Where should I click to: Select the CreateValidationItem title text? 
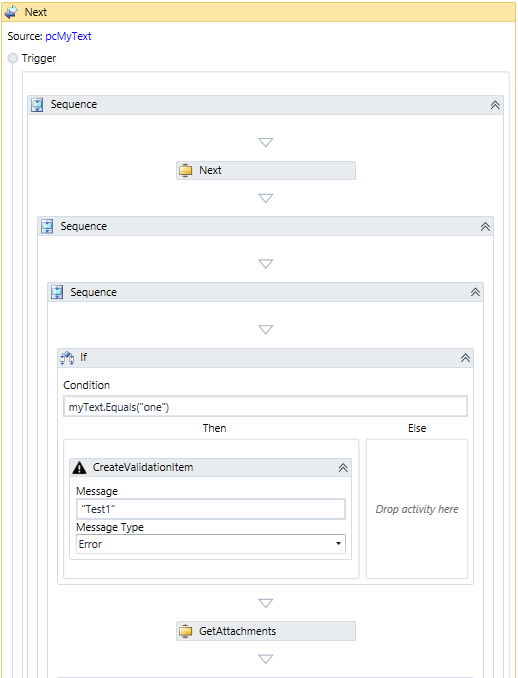143,467
